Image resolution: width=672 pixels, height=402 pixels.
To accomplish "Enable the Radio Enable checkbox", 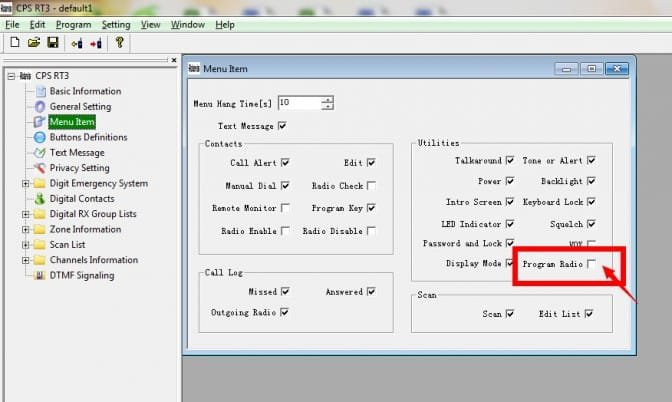I will (285, 231).
